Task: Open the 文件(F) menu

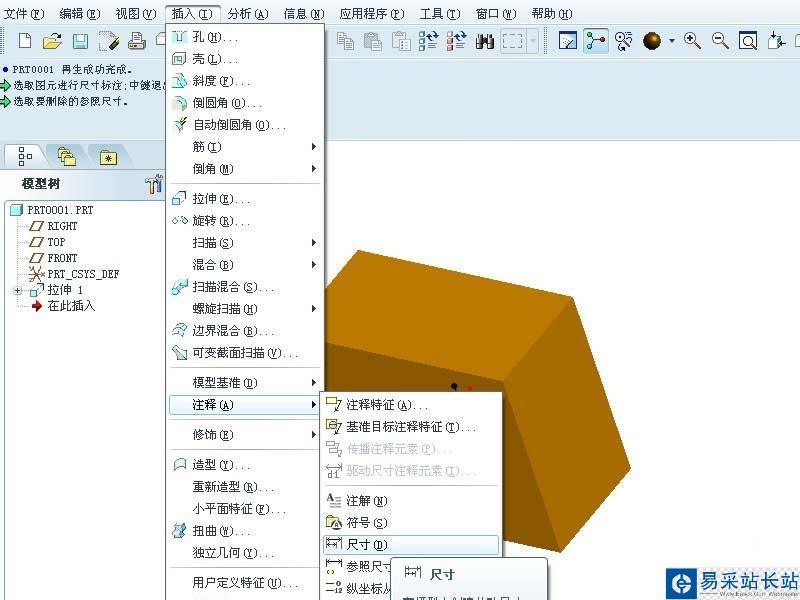Action: click(24, 14)
